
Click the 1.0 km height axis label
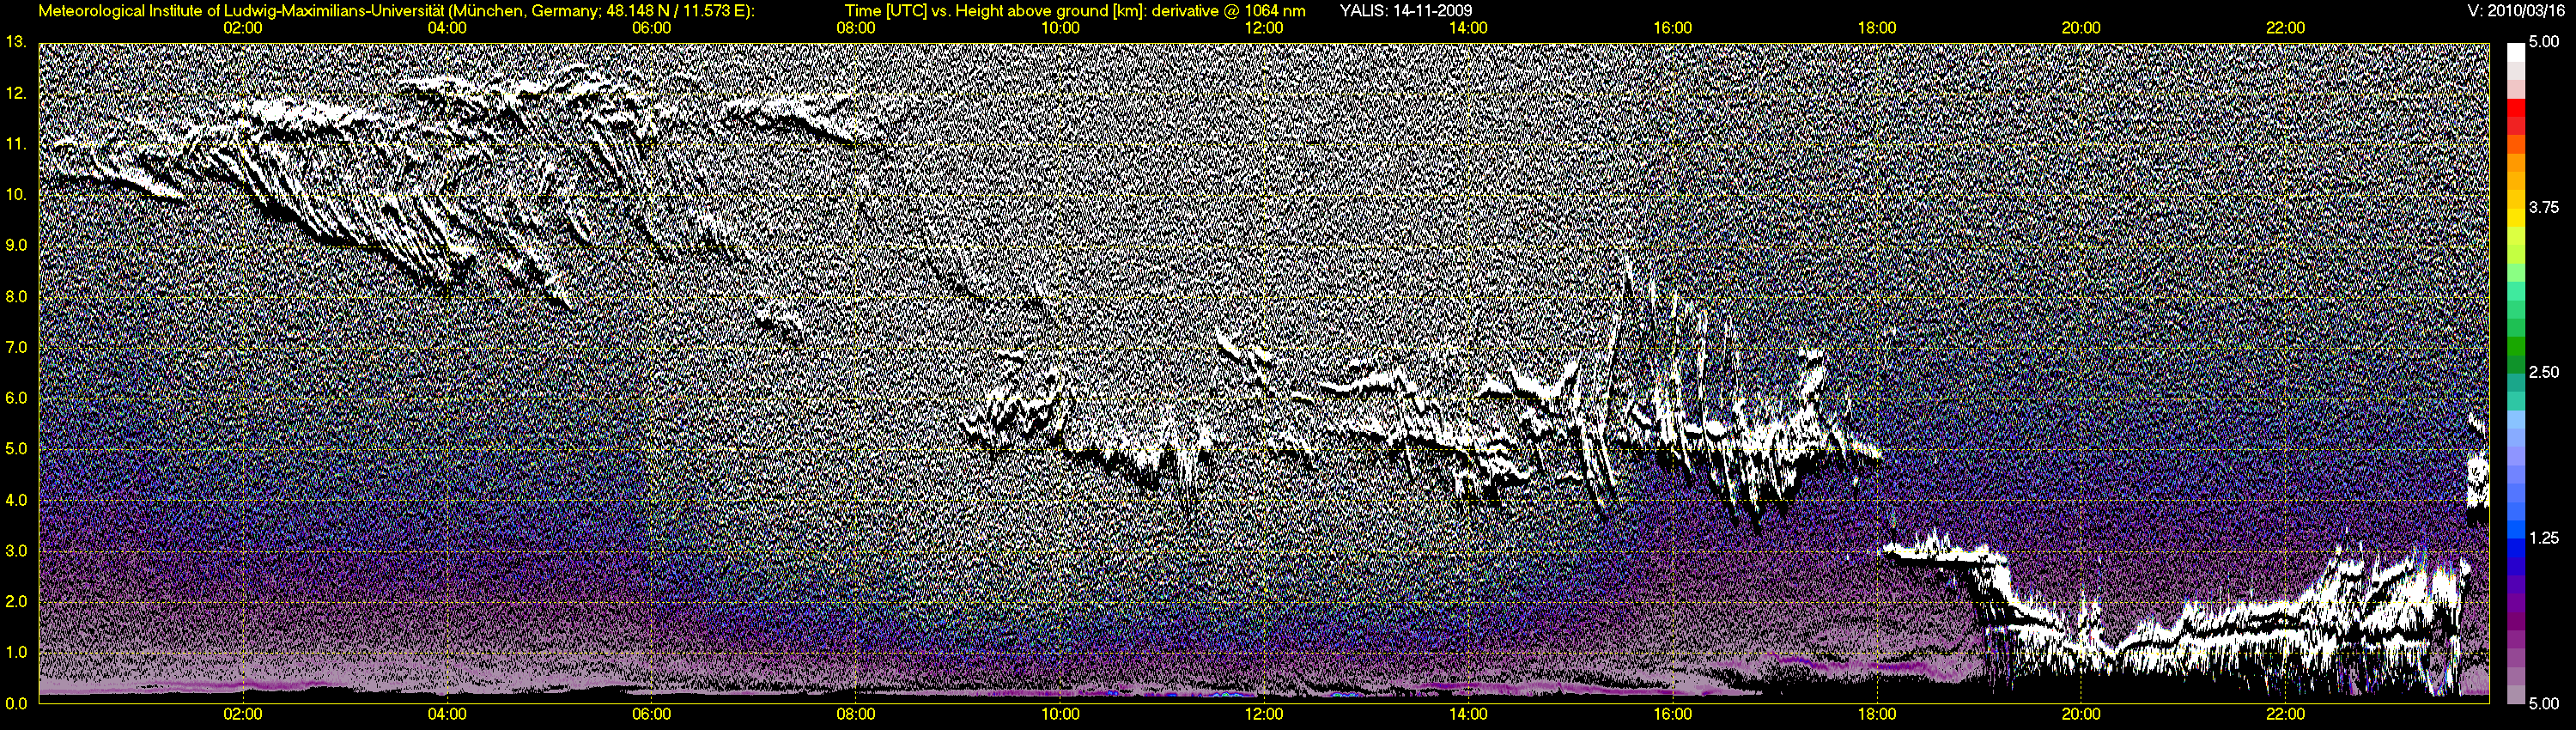coord(15,652)
